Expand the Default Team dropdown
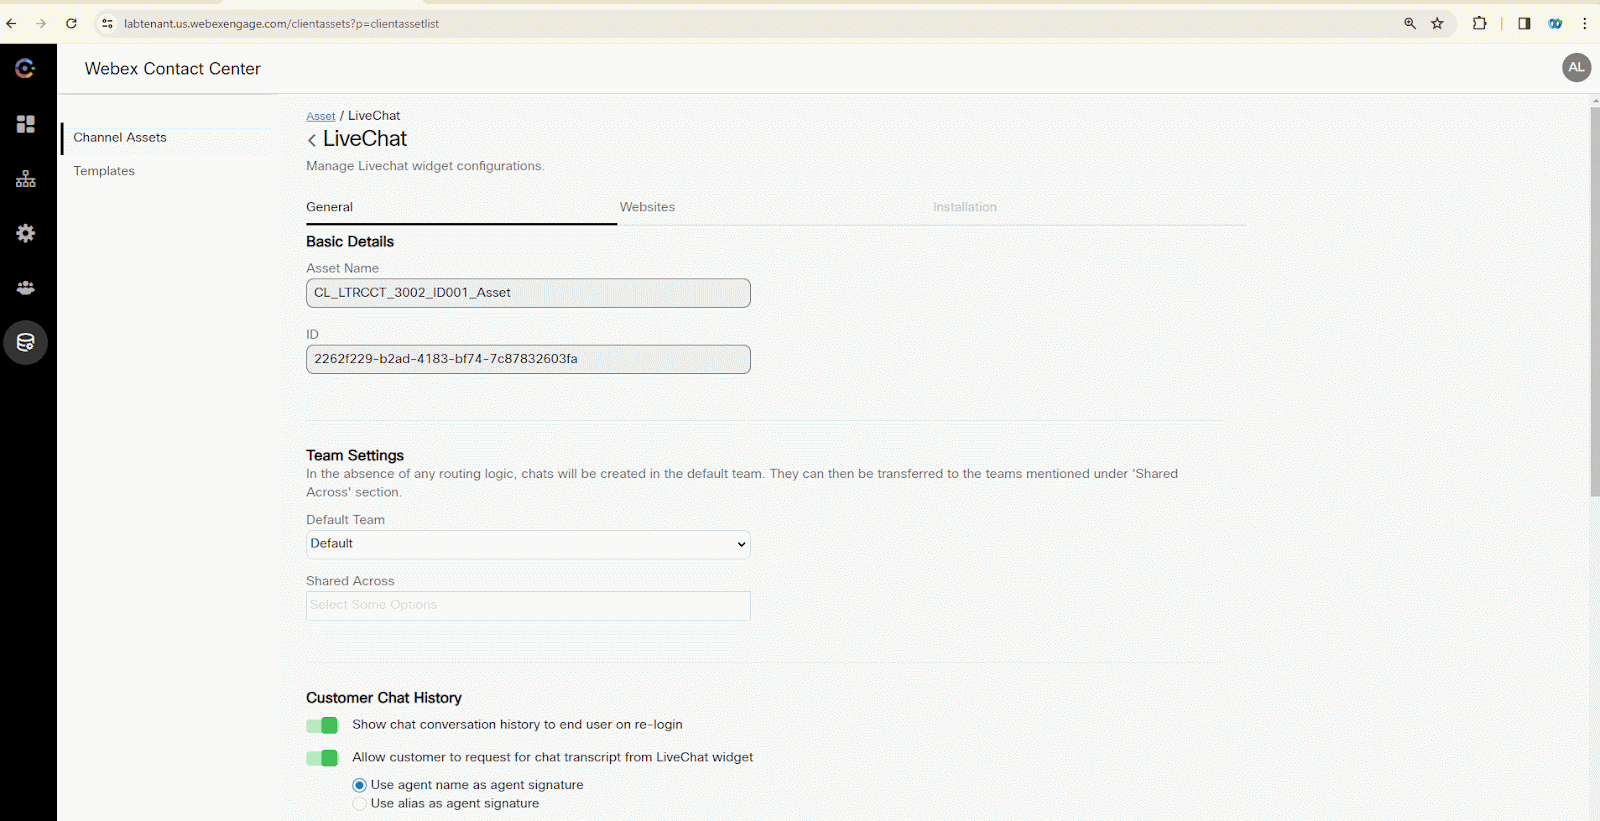 [x=528, y=544]
